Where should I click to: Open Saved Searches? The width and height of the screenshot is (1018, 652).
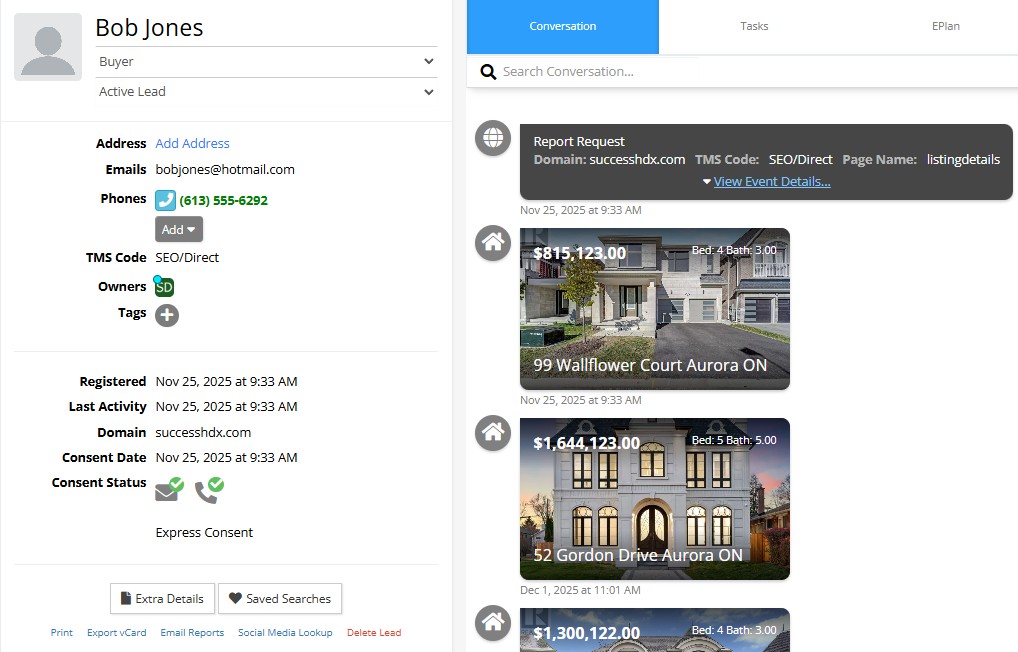coord(280,599)
